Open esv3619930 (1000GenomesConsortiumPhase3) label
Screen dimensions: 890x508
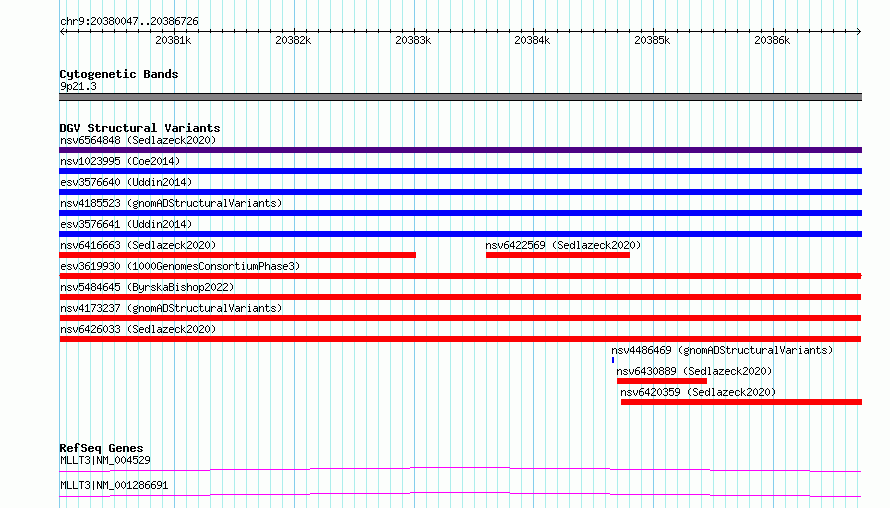point(180,266)
